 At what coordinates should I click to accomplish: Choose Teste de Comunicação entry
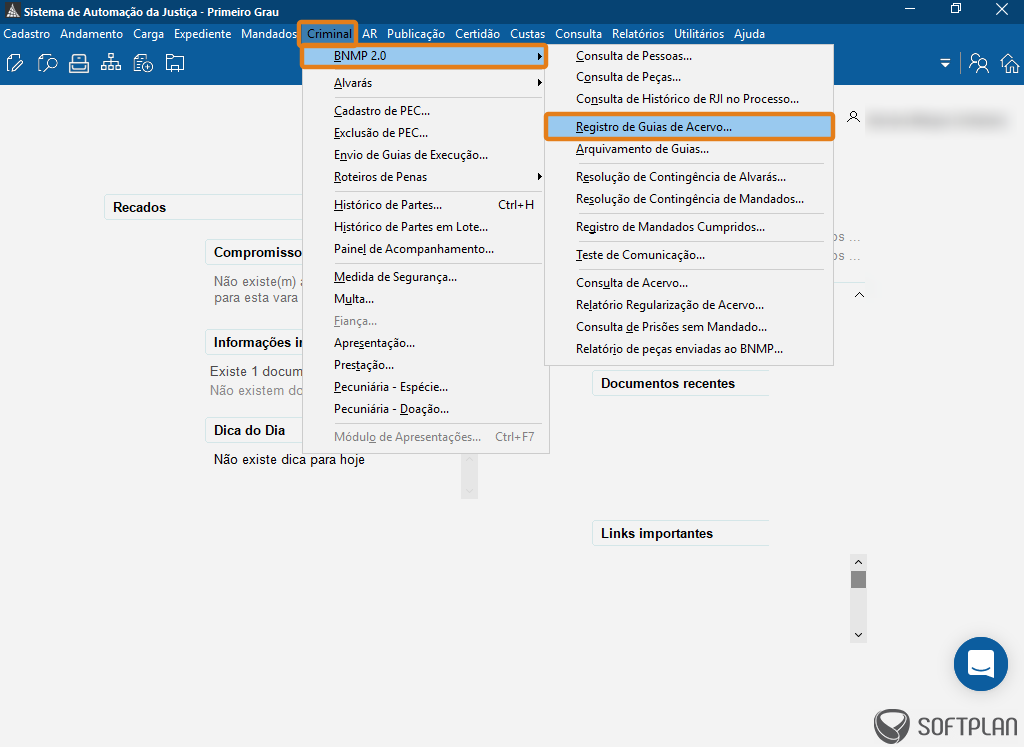[689, 255]
